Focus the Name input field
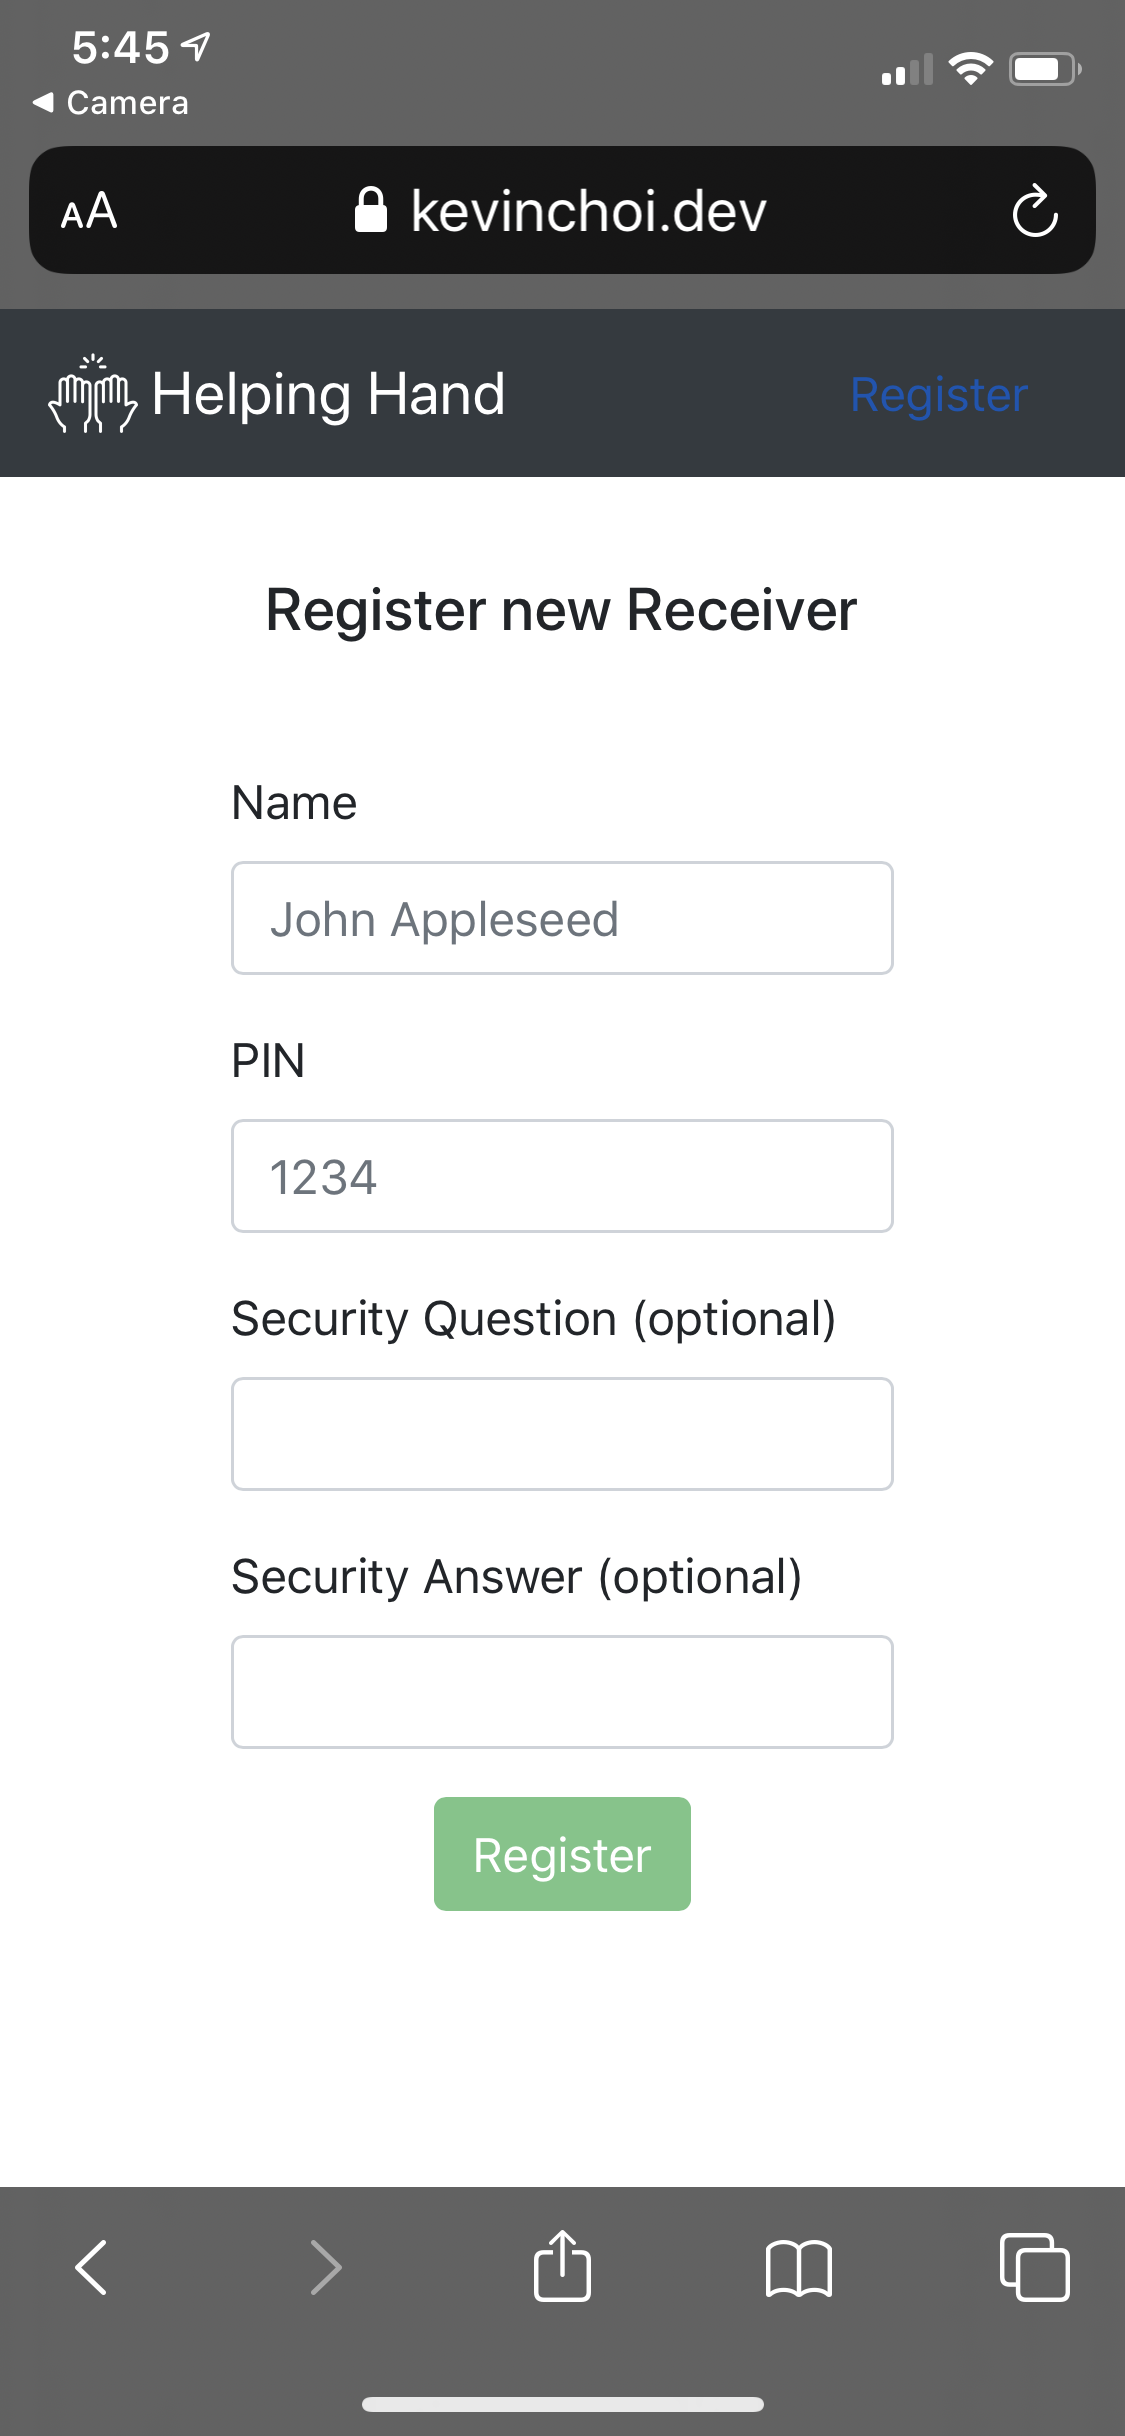 [x=562, y=918]
